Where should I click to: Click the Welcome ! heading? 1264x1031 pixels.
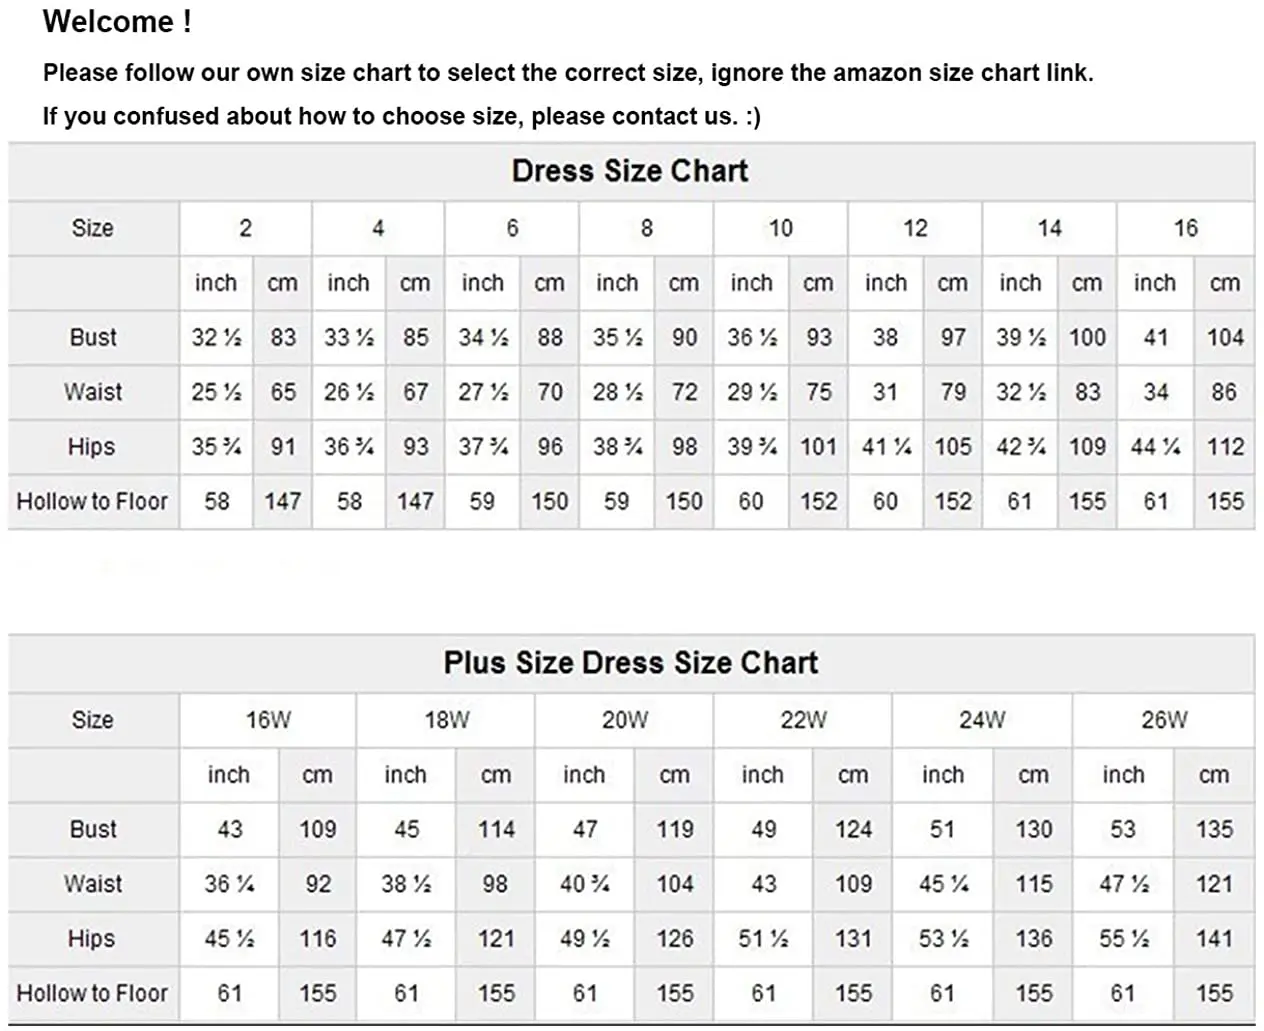tap(117, 22)
